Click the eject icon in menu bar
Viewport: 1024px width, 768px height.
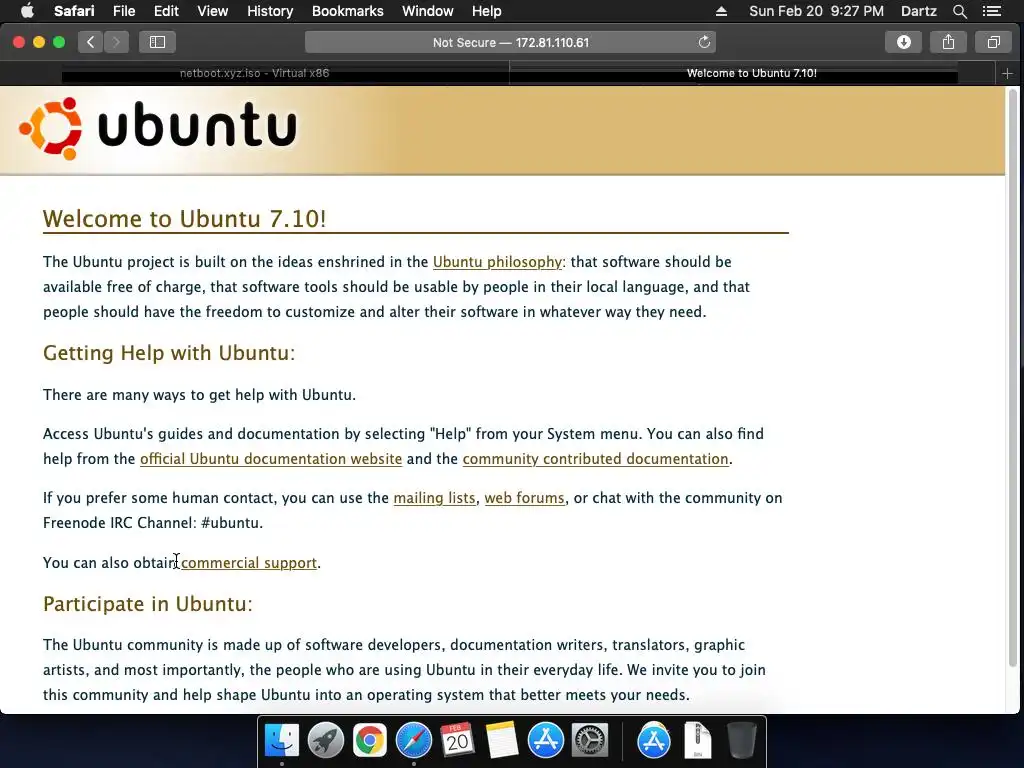point(721,11)
